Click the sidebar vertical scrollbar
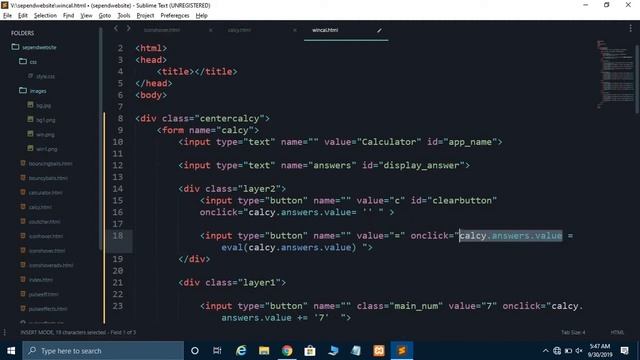The width and height of the screenshot is (640, 360). coord(100,139)
